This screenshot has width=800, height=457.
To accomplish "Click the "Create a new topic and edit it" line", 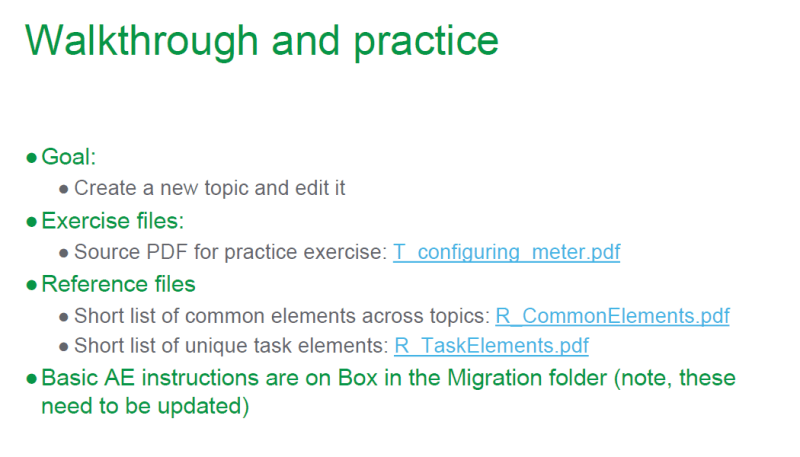I will coord(209,188).
